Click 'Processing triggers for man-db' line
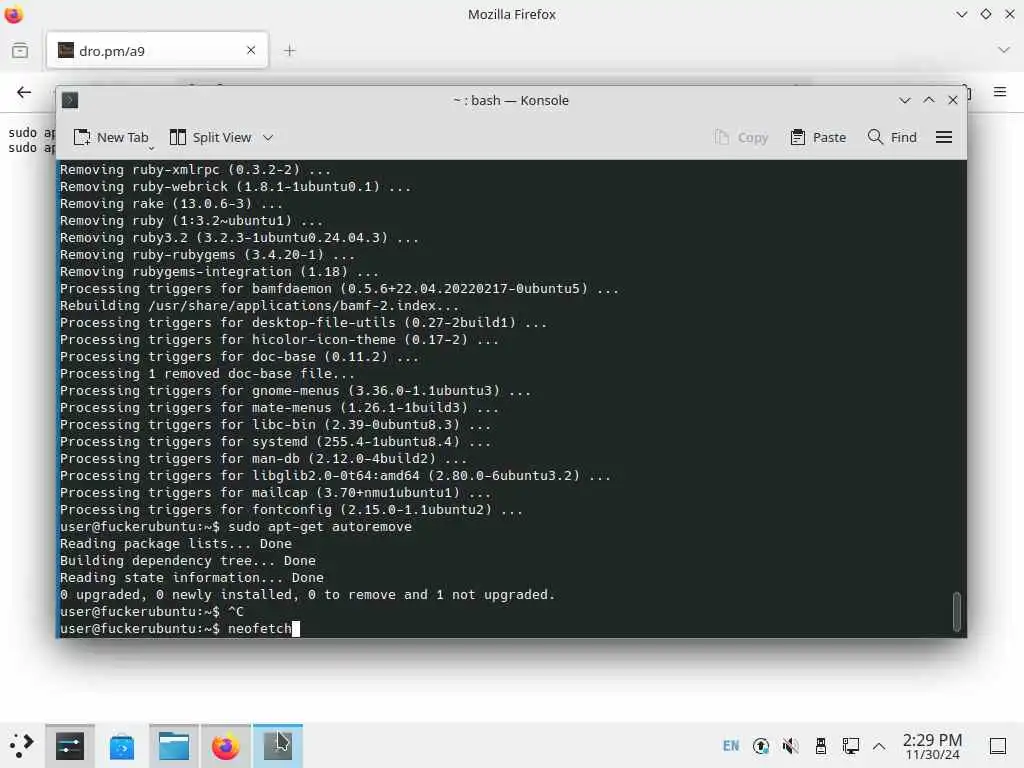Image resolution: width=1024 pixels, height=768 pixels. coord(263,458)
